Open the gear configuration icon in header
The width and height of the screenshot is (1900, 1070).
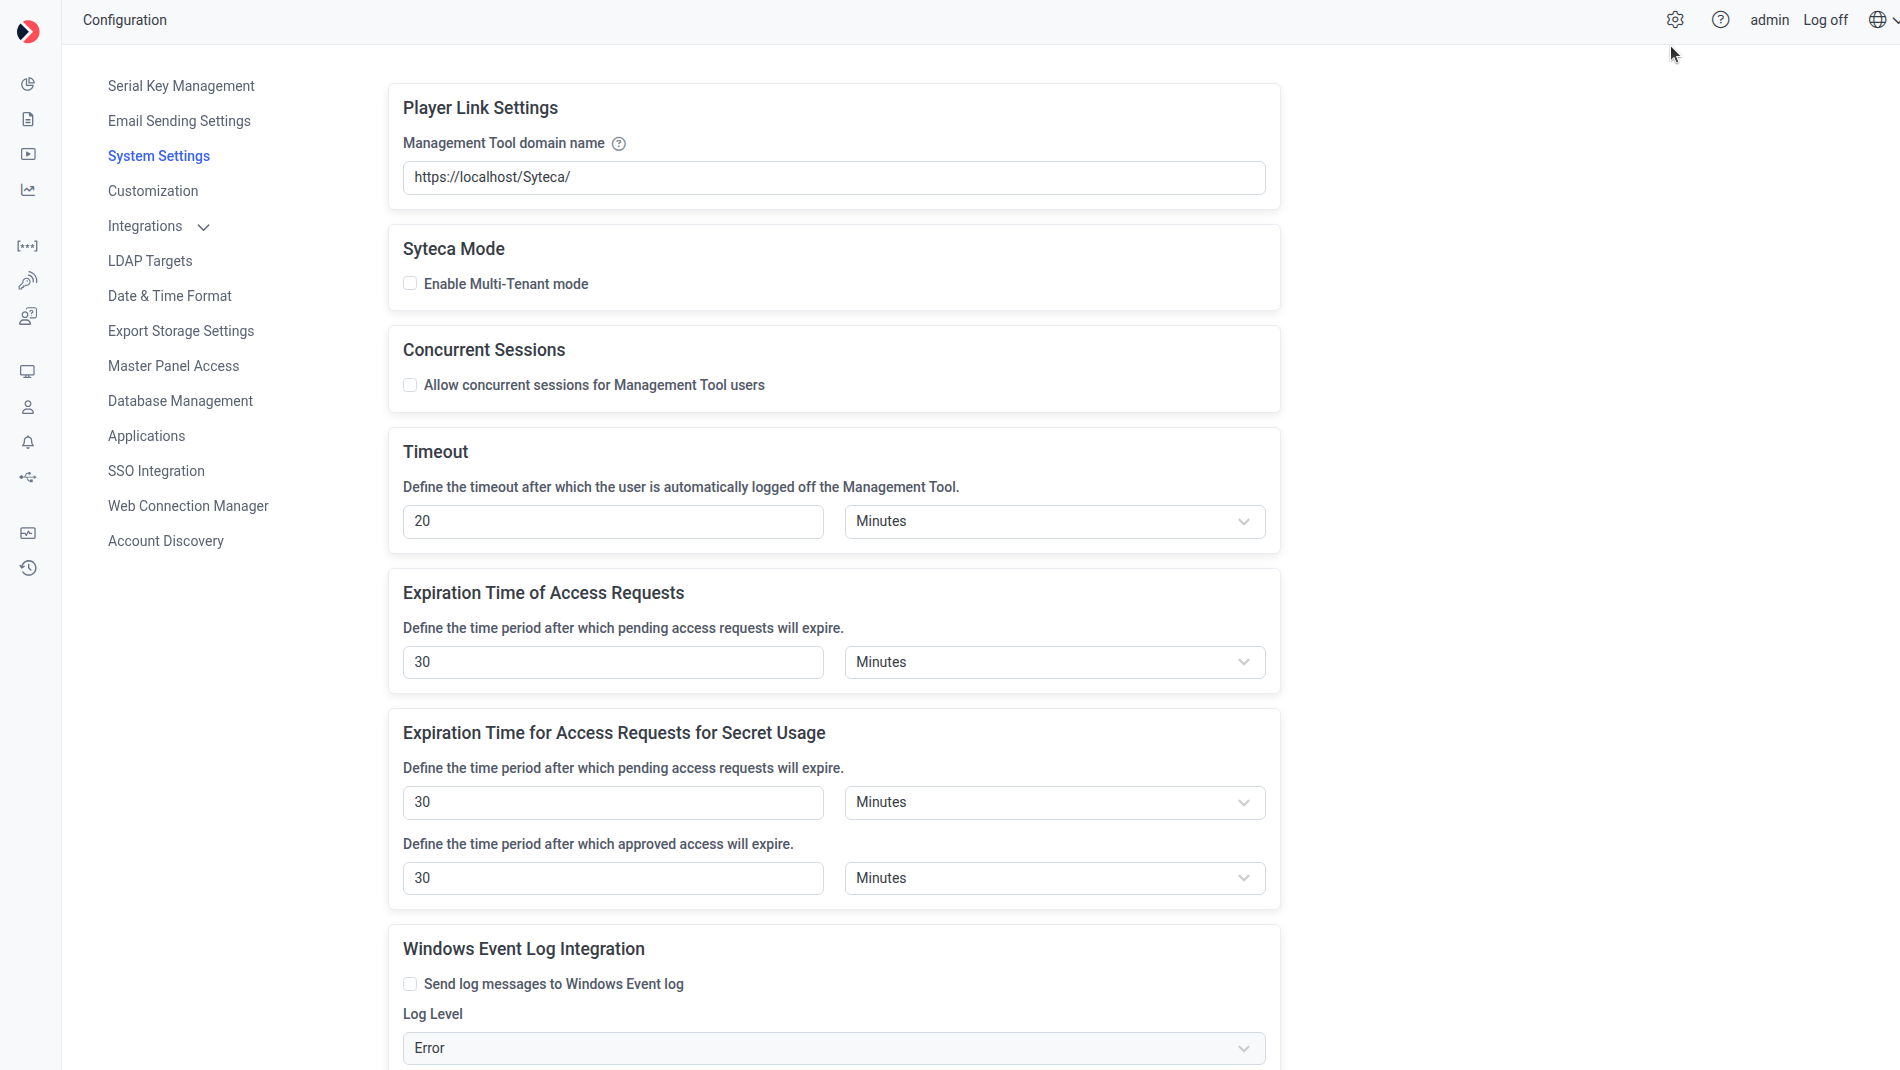tap(1675, 20)
